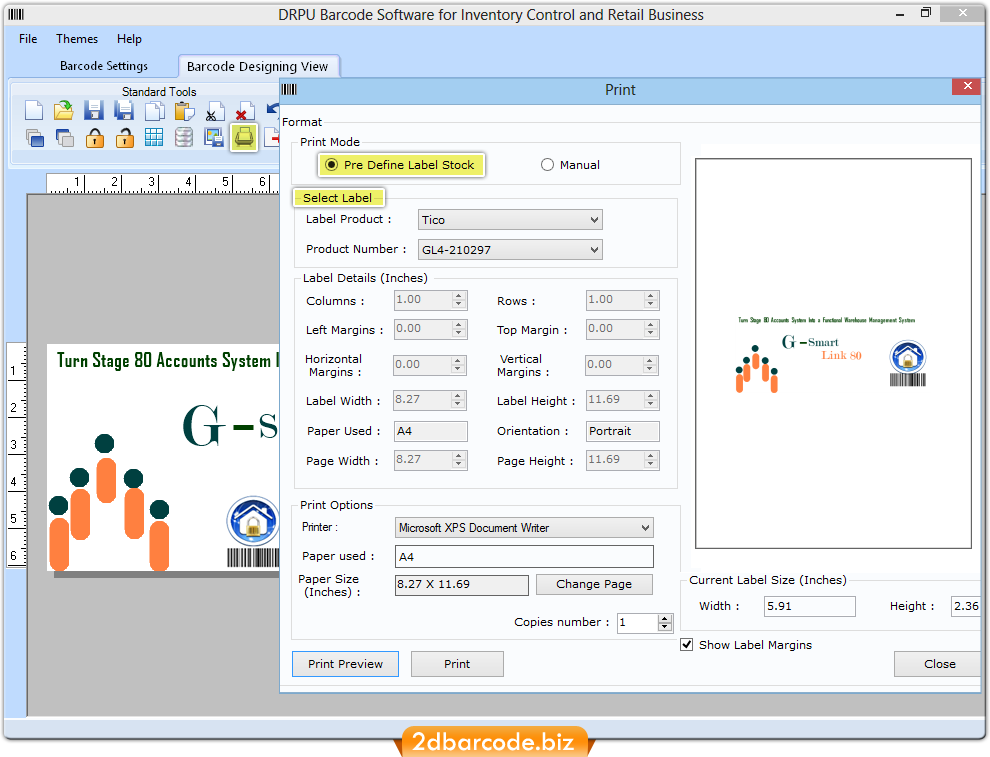Click the Columns spinner up arrow
The width and height of the screenshot is (990, 757).
click(459, 295)
